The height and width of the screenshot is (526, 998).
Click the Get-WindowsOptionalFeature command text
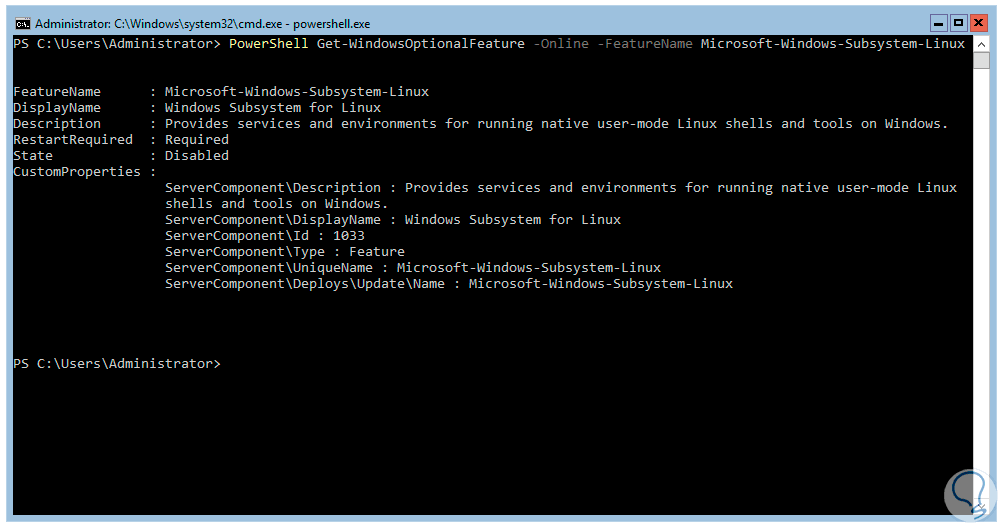[420, 44]
